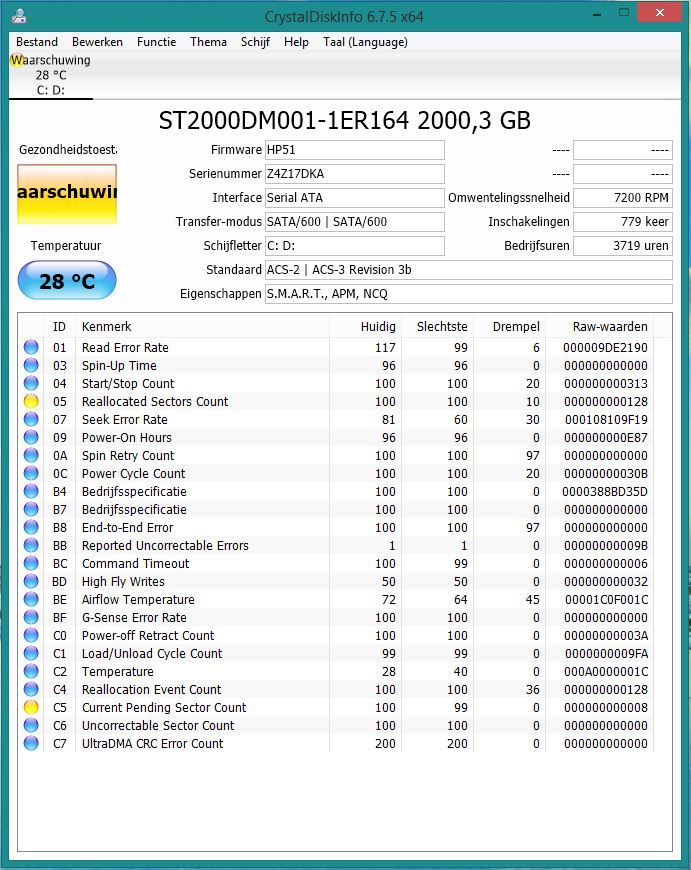Open the Thema menu
The image size is (691, 870).
[x=208, y=42]
